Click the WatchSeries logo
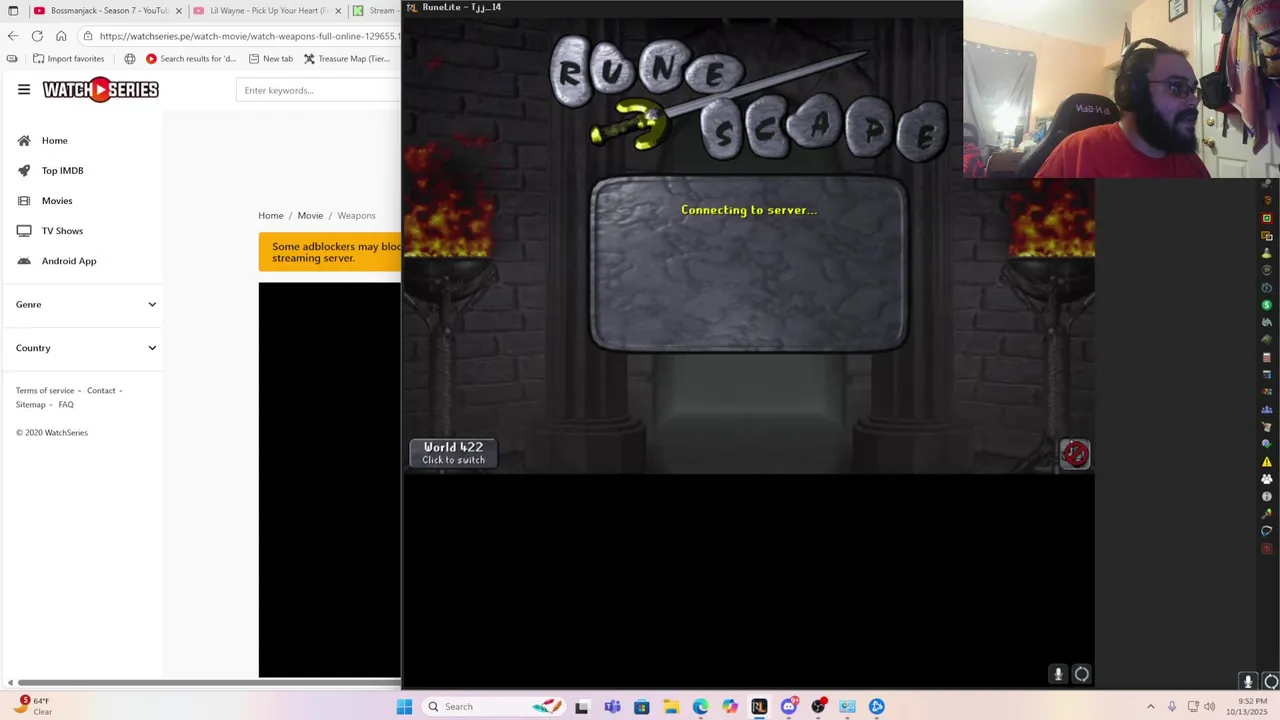The image size is (1280, 720). [x=100, y=90]
